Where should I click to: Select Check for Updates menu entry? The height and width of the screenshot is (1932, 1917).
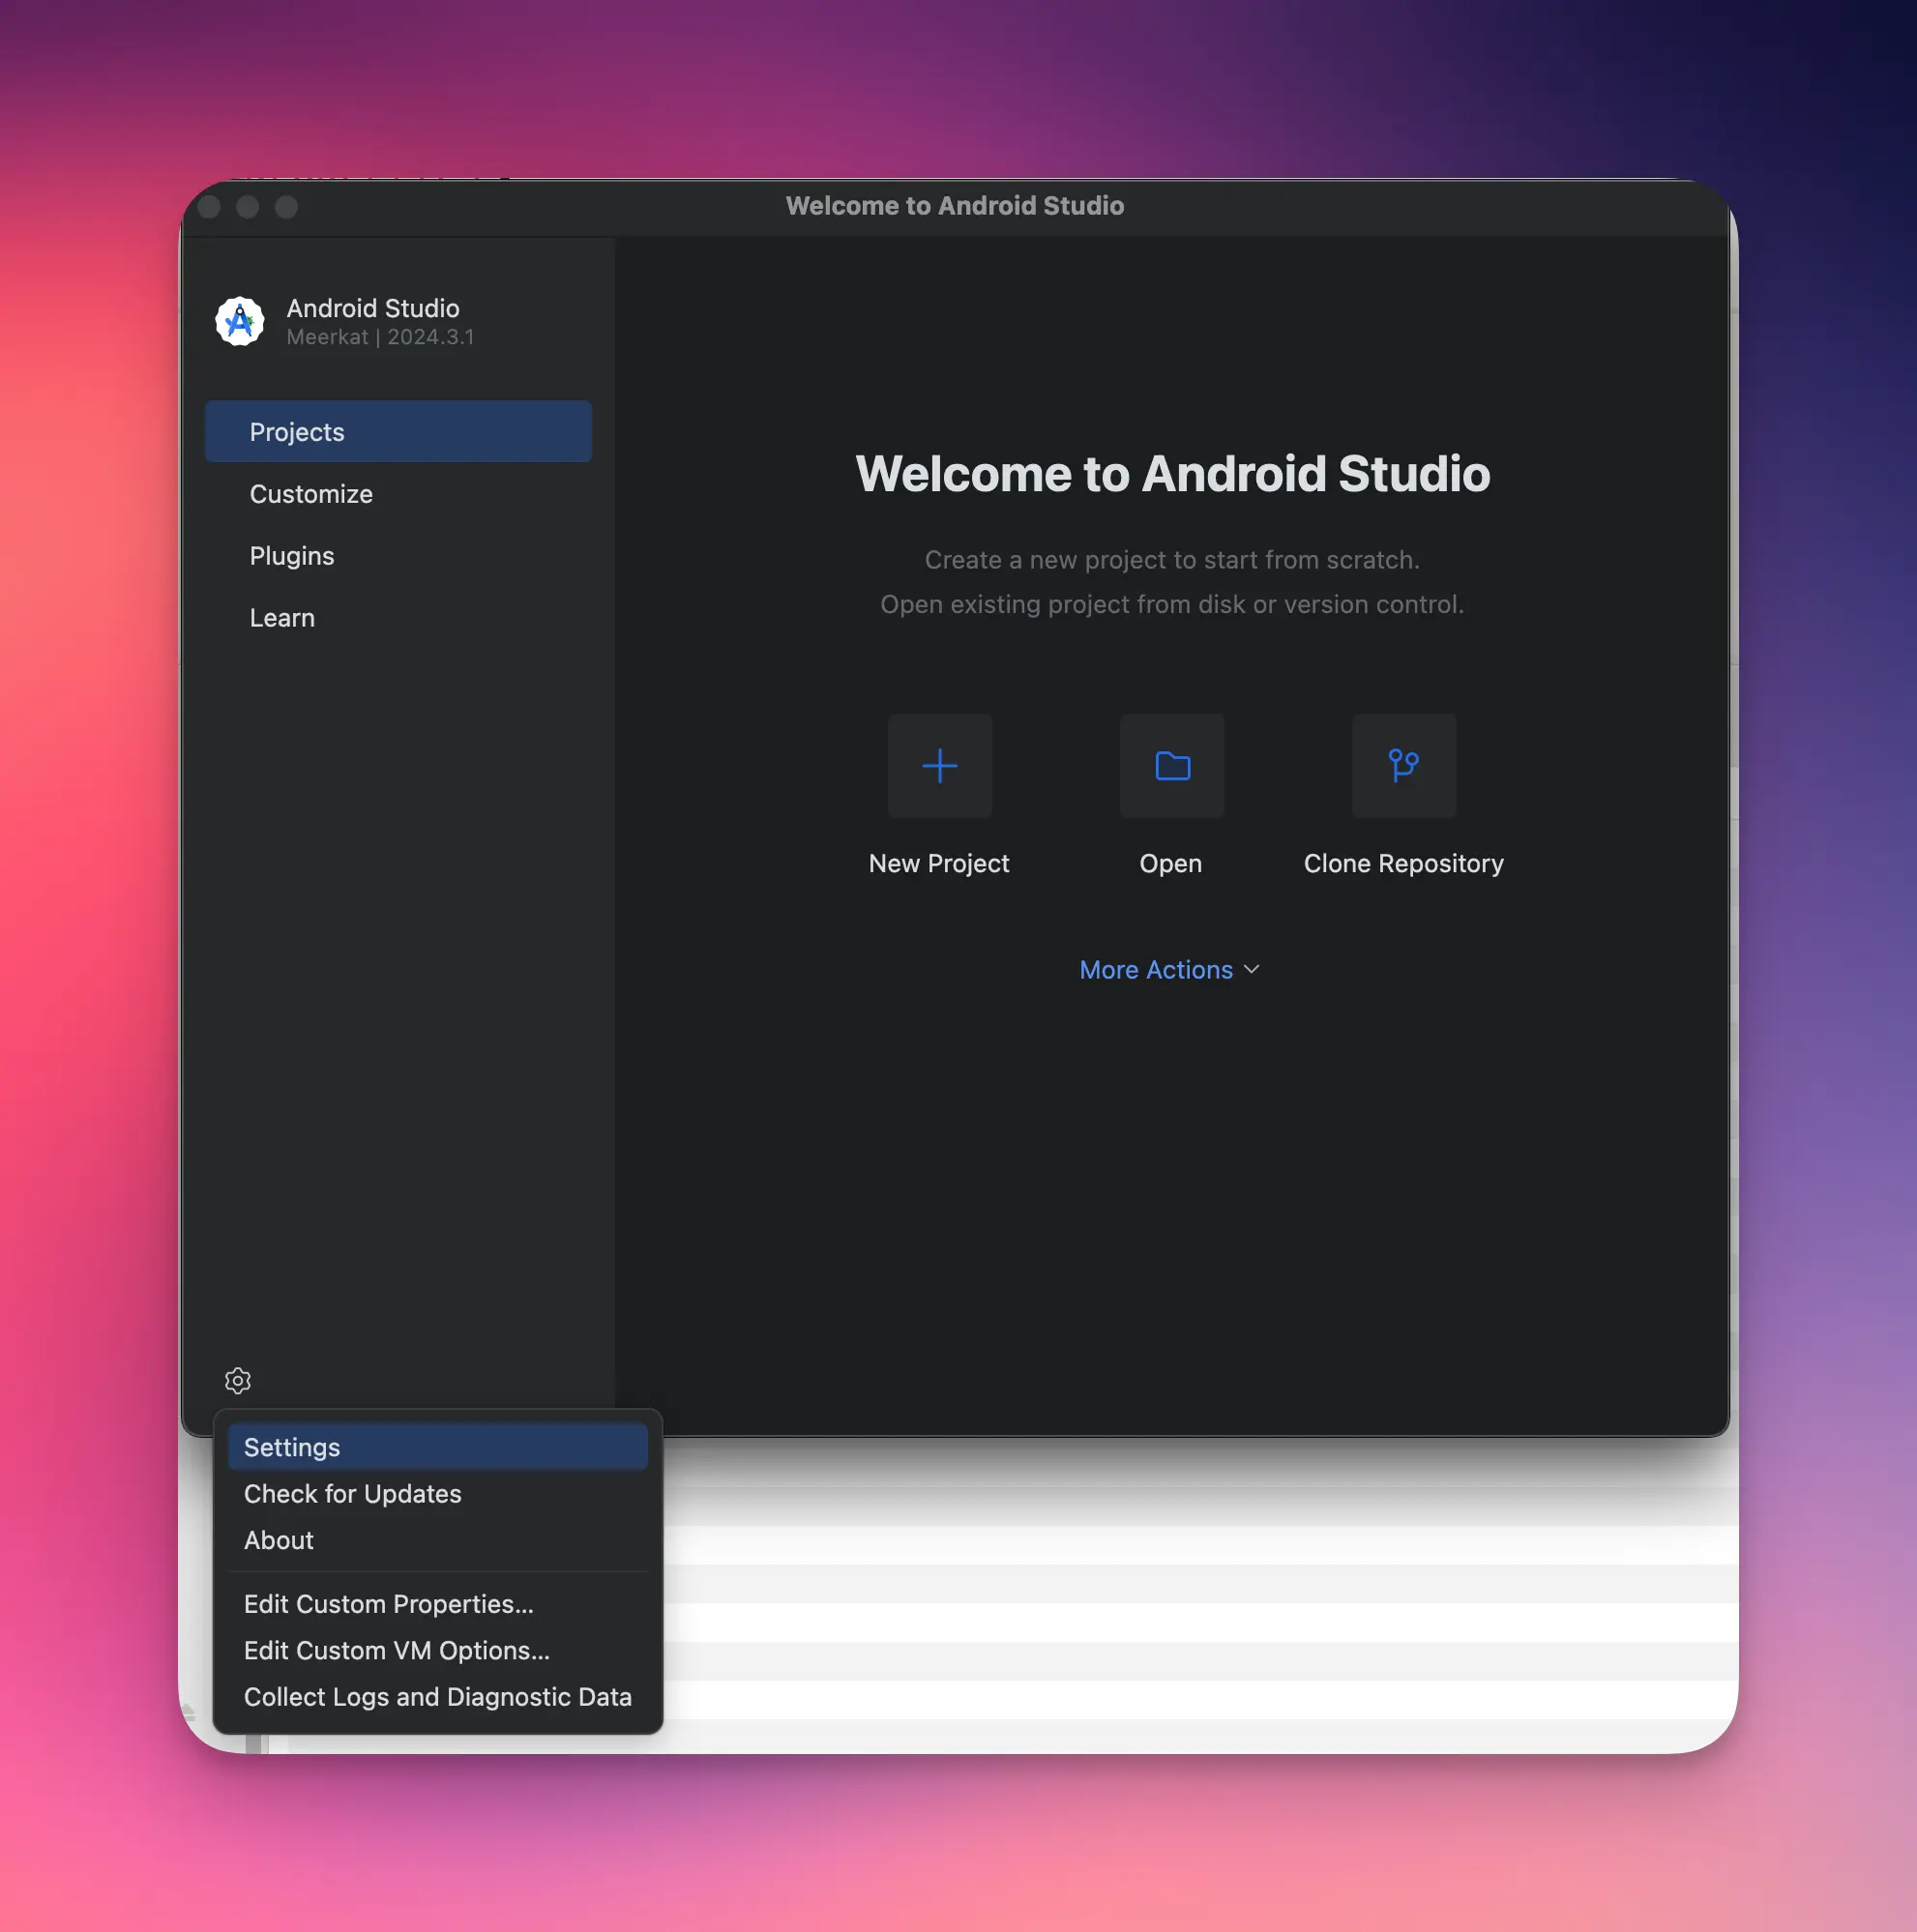(438, 1494)
